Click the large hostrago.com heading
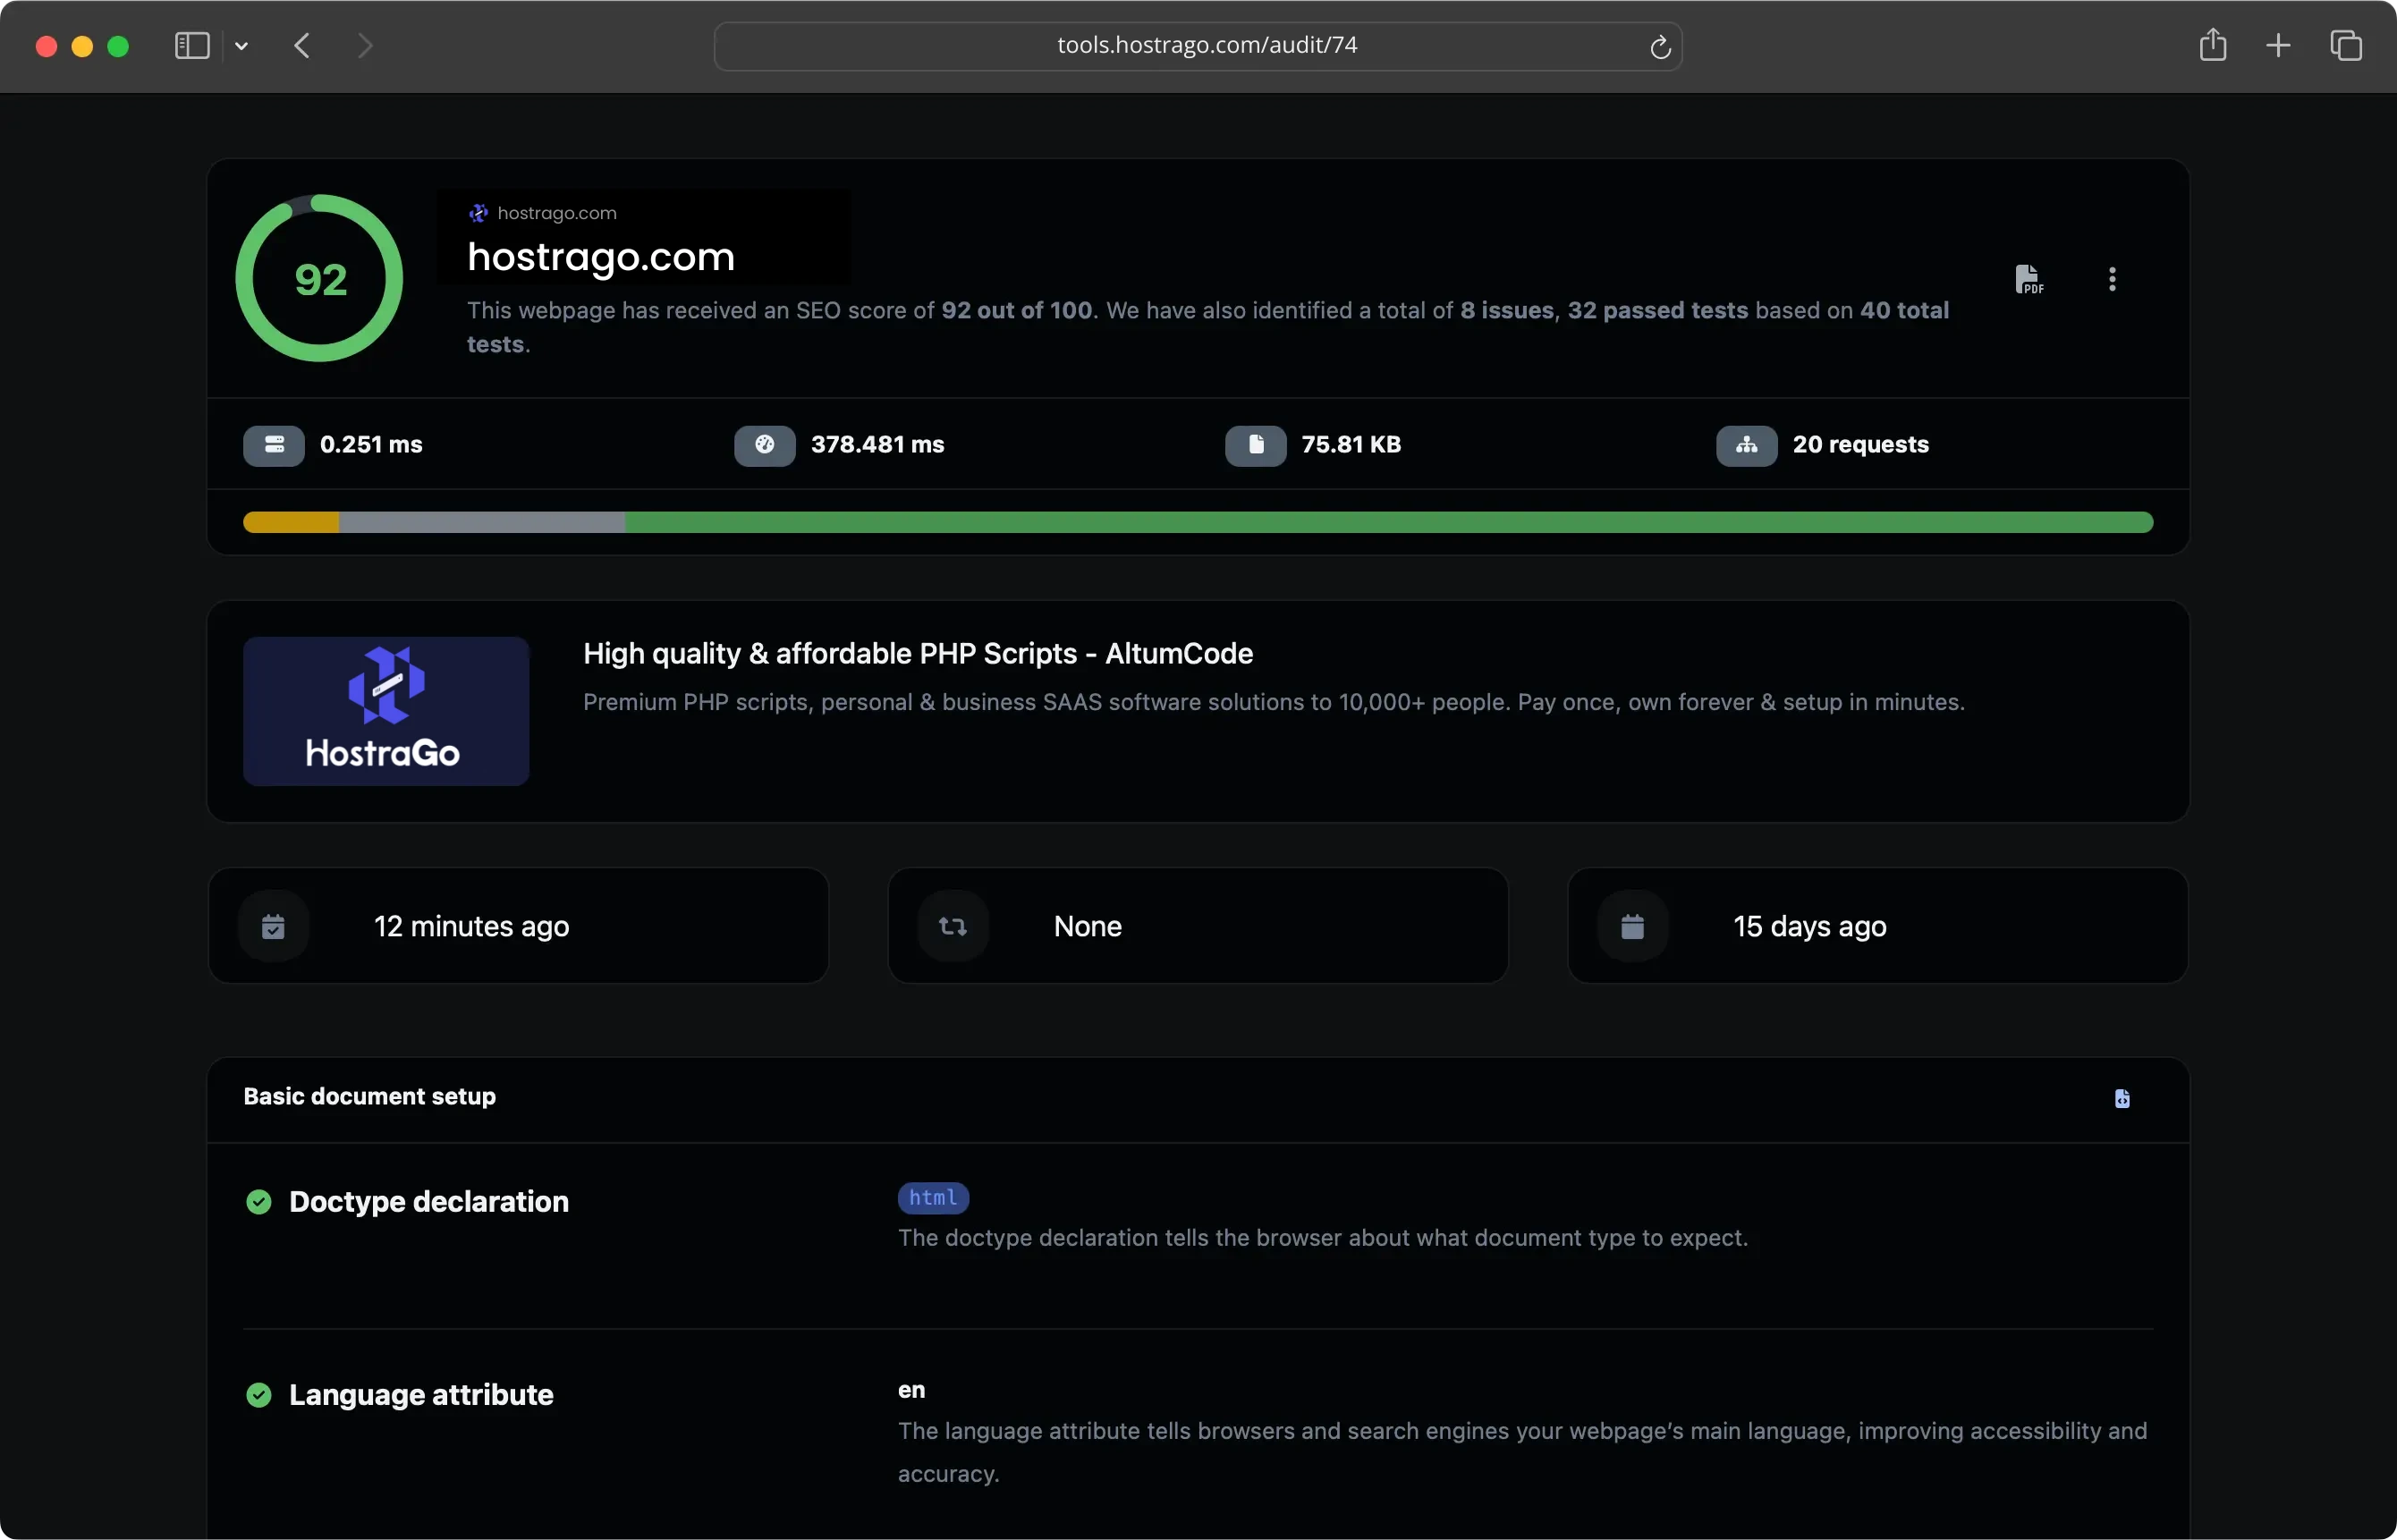Image resolution: width=2397 pixels, height=1540 pixels. (601, 257)
